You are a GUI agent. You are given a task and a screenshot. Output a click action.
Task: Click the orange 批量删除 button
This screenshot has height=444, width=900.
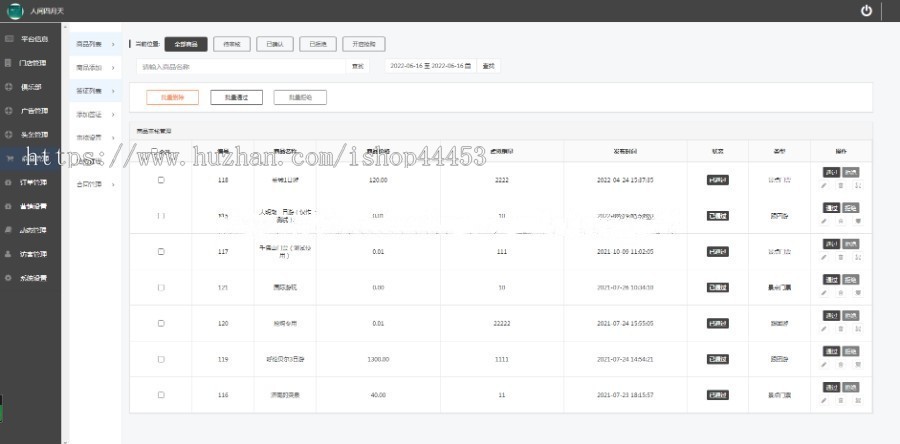coord(172,98)
